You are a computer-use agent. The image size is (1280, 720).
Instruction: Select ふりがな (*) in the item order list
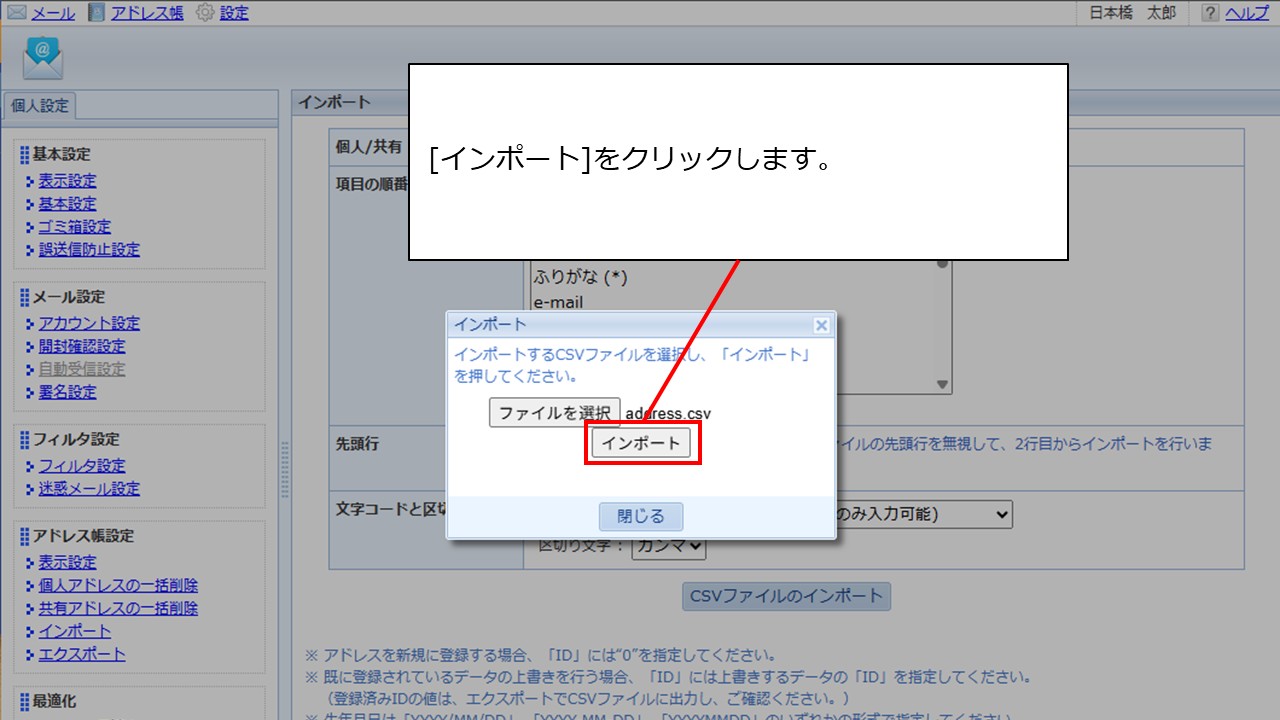[x=581, y=277]
